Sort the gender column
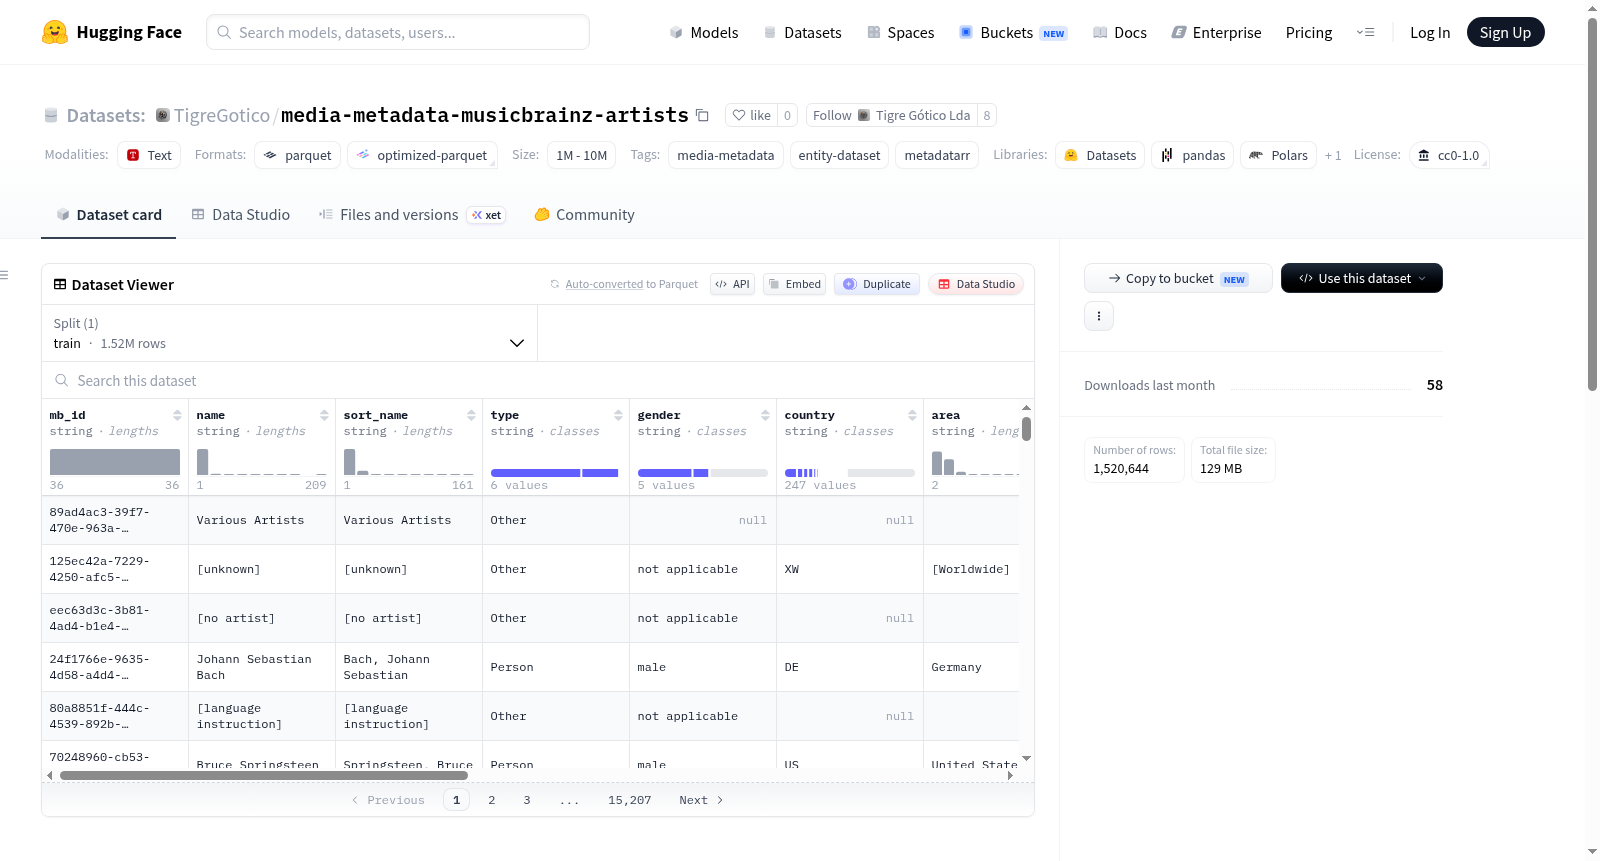Image resolution: width=1600 pixels, height=861 pixels. tap(765, 415)
